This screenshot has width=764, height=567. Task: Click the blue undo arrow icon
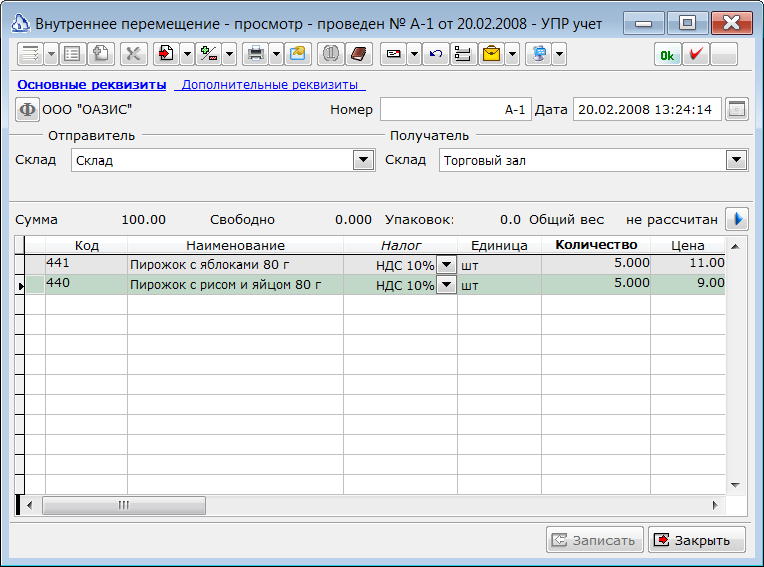pyautogui.click(x=435, y=54)
